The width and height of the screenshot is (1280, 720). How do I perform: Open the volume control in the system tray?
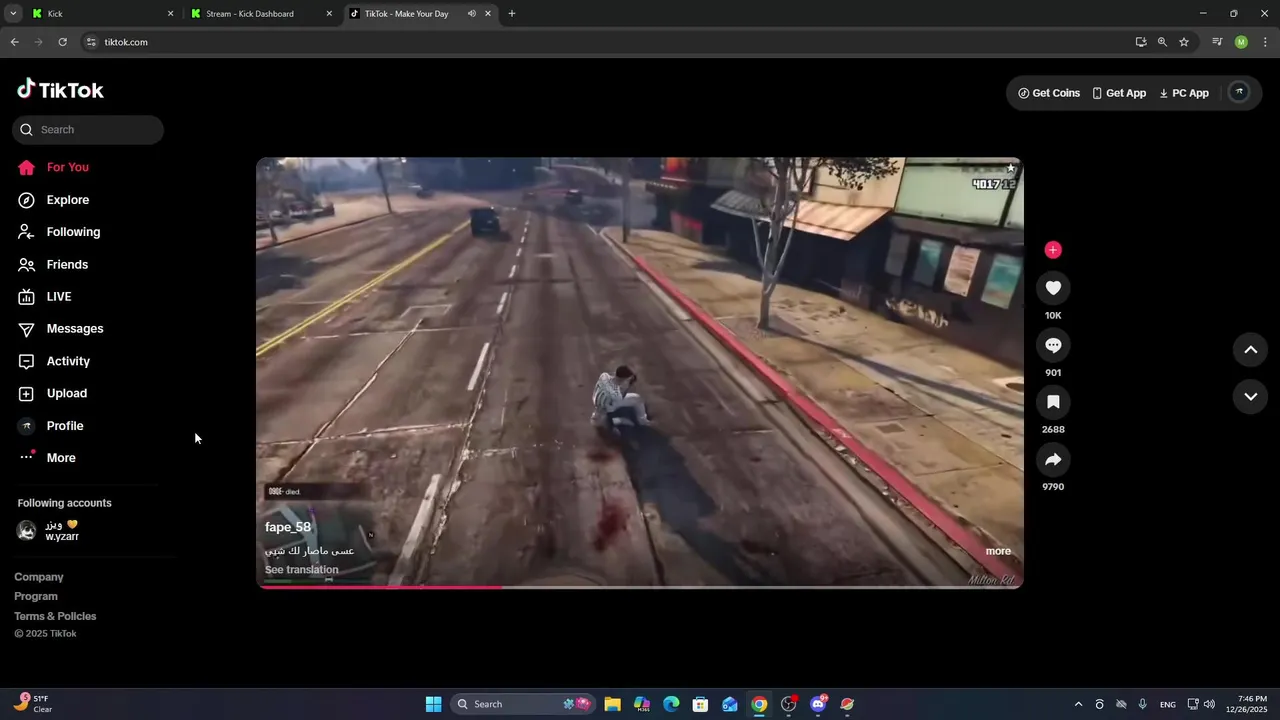1209,704
